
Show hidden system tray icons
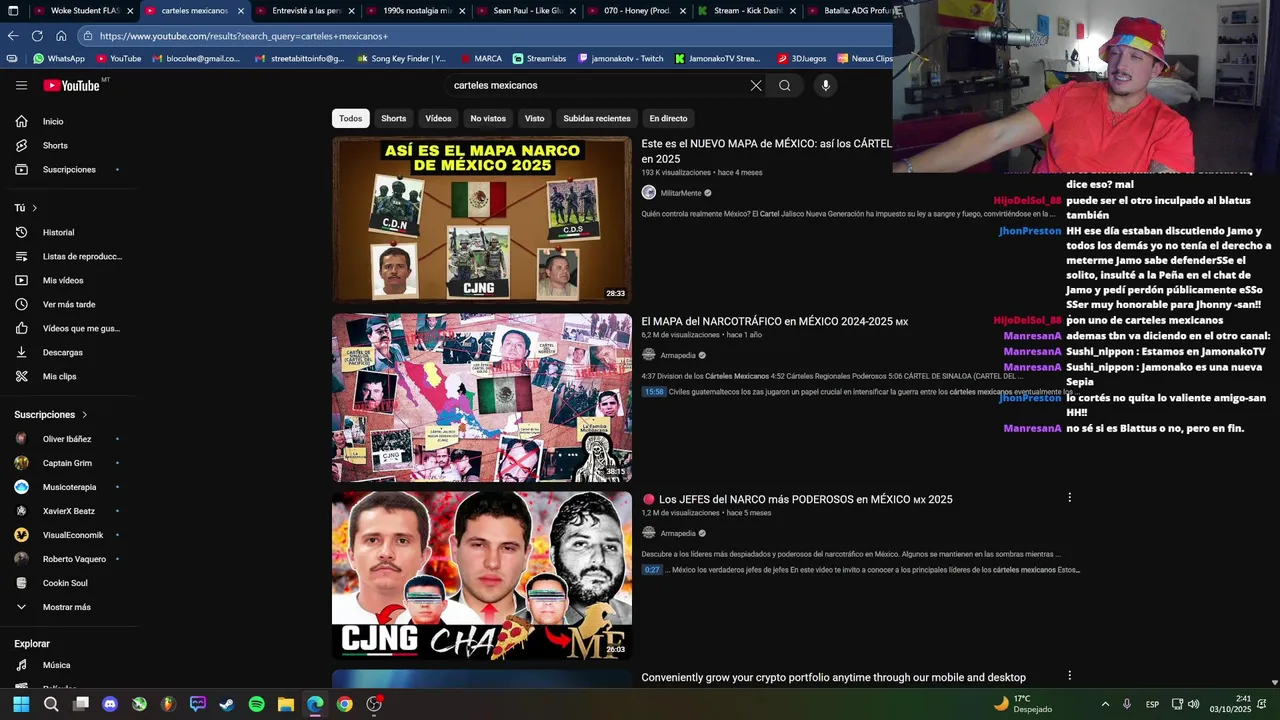[1105, 704]
